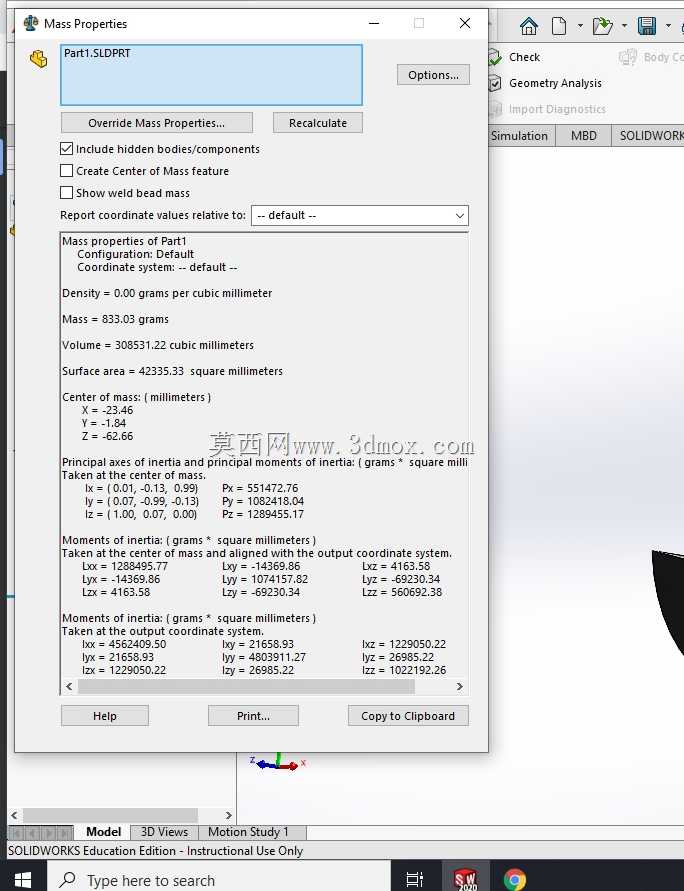
Task: Click left arrow of feature tree scrollbar
Action: (14, 815)
